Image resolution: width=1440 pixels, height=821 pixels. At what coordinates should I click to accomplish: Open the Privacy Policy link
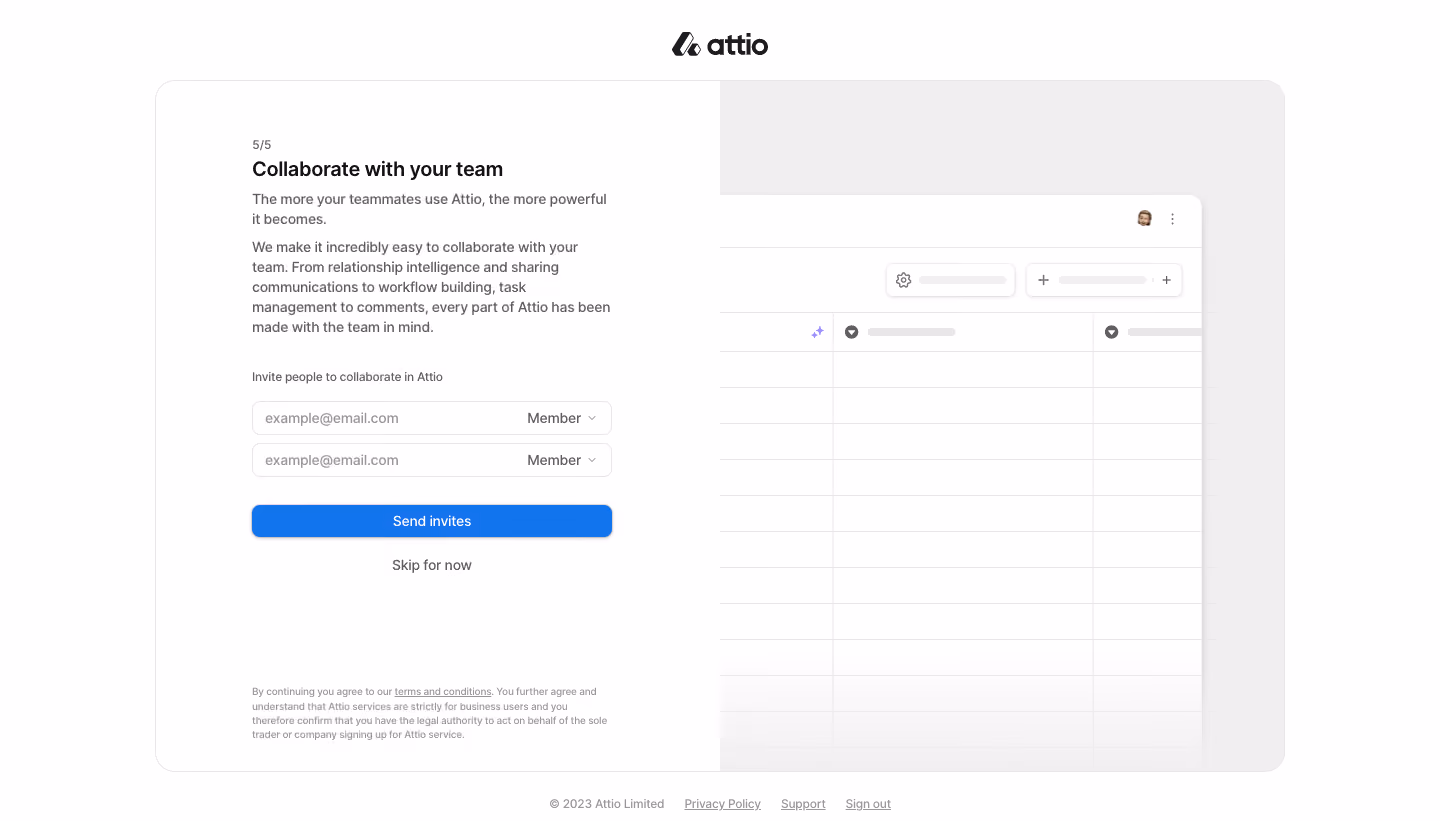tap(723, 804)
